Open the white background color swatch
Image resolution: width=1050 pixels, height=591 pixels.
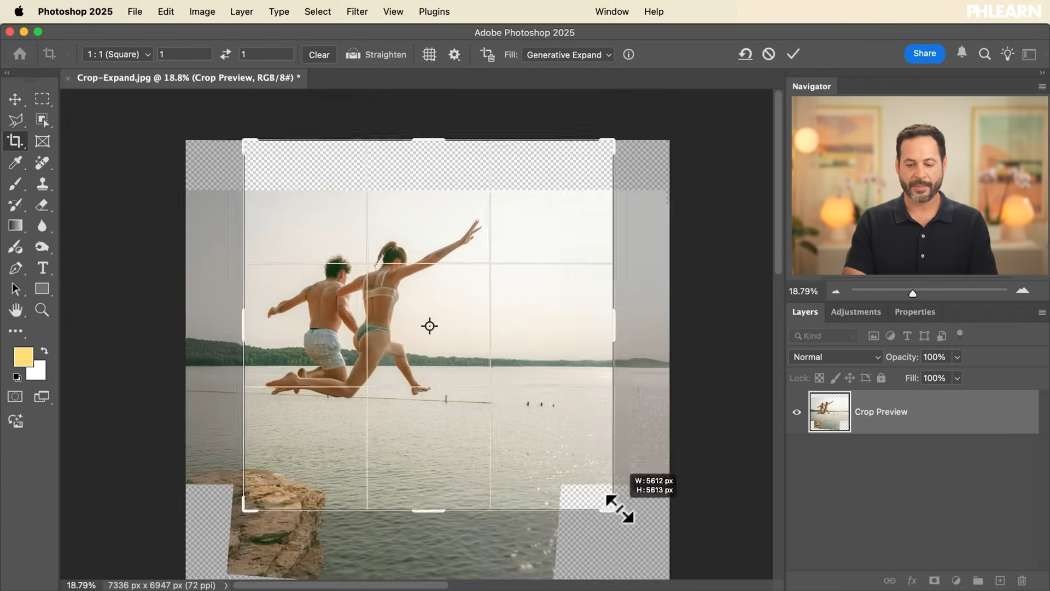39,373
